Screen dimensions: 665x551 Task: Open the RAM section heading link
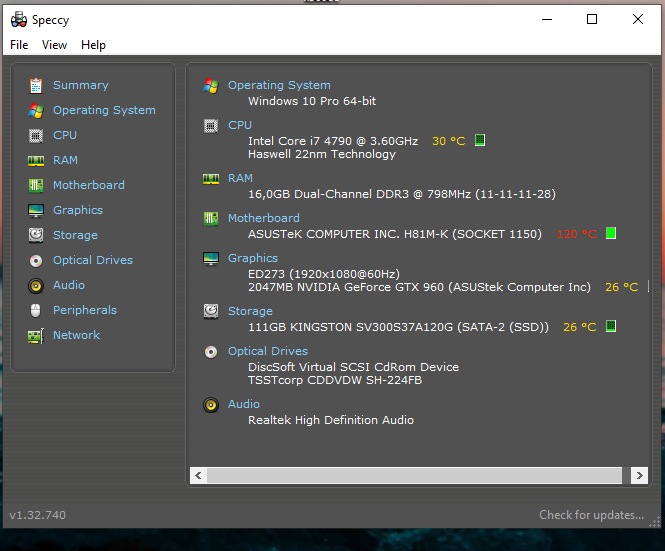coord(240,178)
